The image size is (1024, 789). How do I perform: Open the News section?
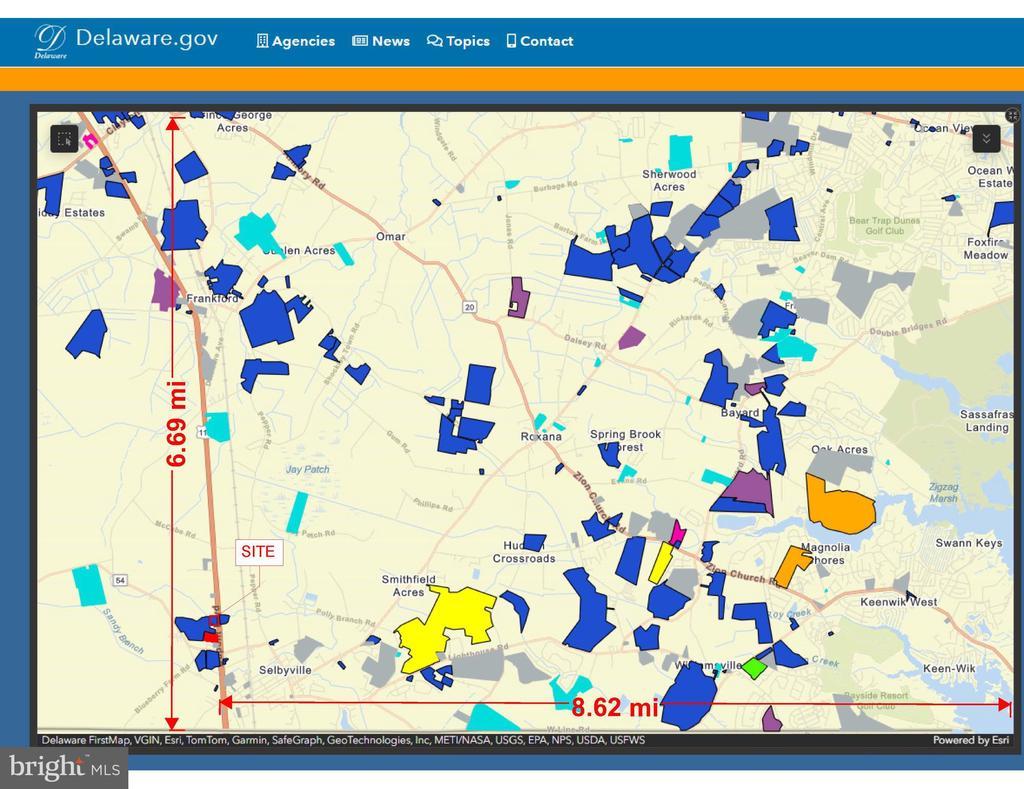pyautogui.click(x=381, y=41)
